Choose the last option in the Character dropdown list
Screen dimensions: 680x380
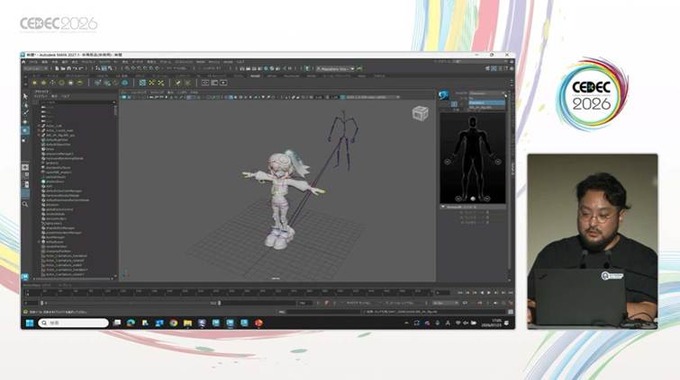(x=487, y=107)
